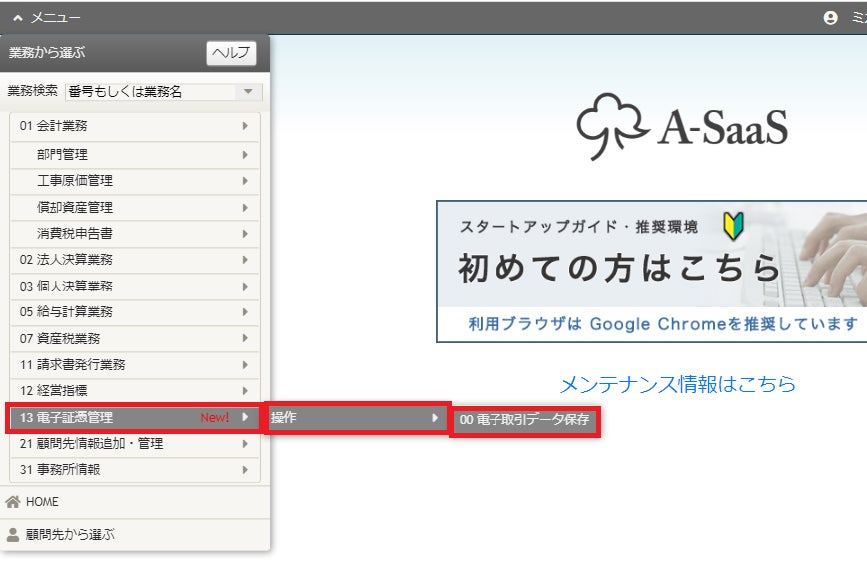Select 31 事務所情報
This screenshot has height=581, width=867.
135,470
